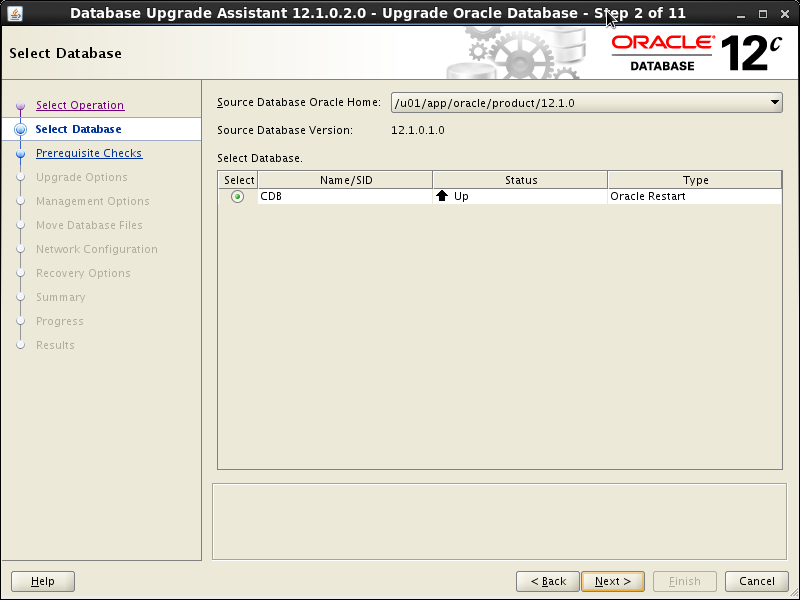Cancel the database upgrade wizard
This screenshot has width=800, height=600.
pyautogui.click(x=756, y=581)
